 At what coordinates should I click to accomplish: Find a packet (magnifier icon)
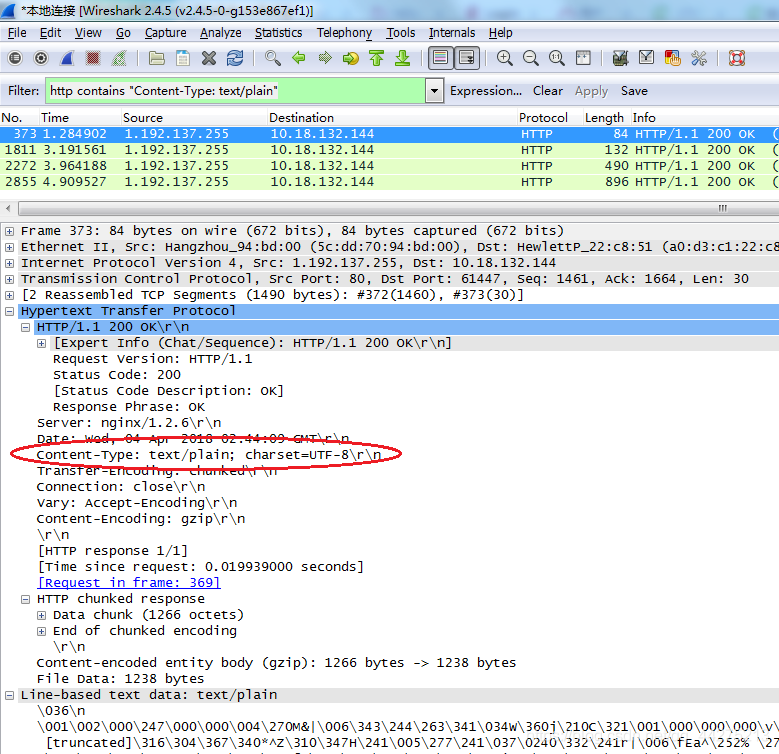pos(273,58)
